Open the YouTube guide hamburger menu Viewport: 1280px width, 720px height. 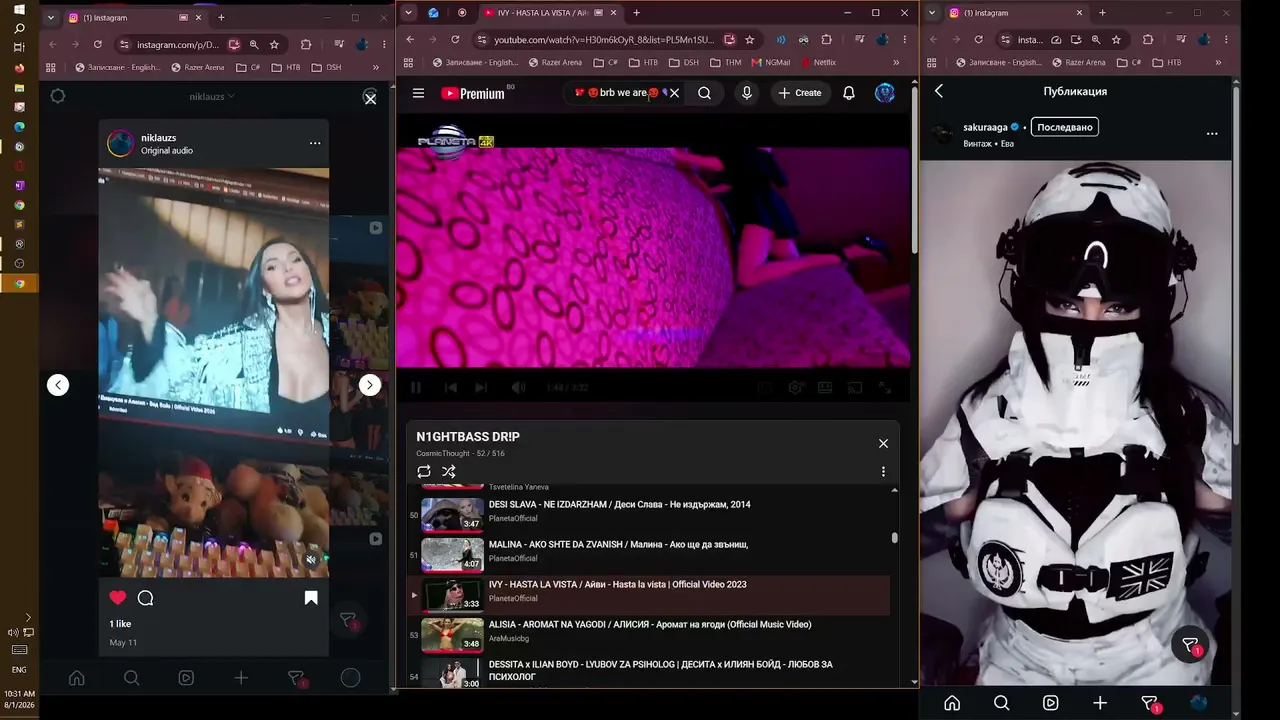coord(418,93)
